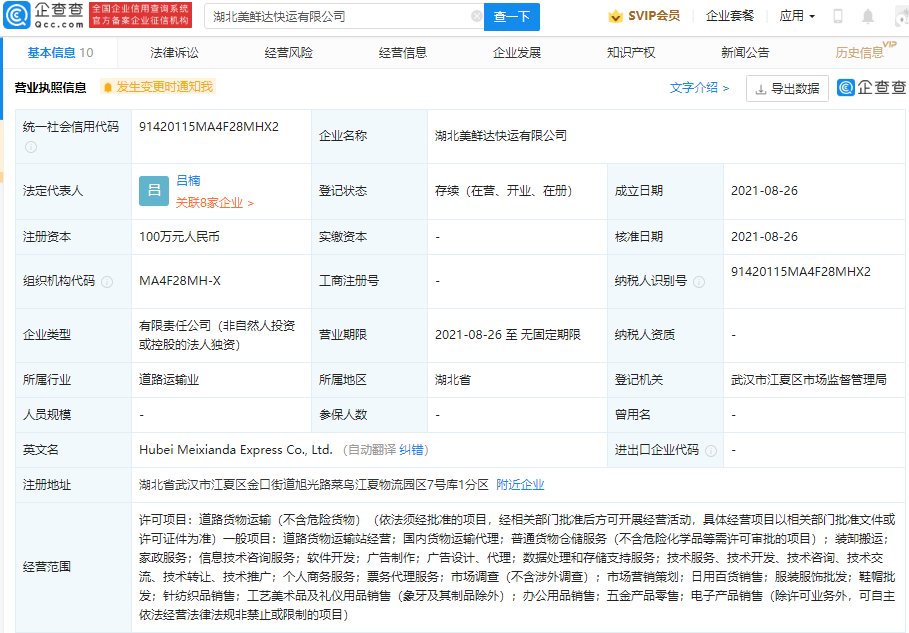Expand 关联8家企业 related companies
Image resolution: width=909 pixels, height=633 pixels.
tap(214, 203)
